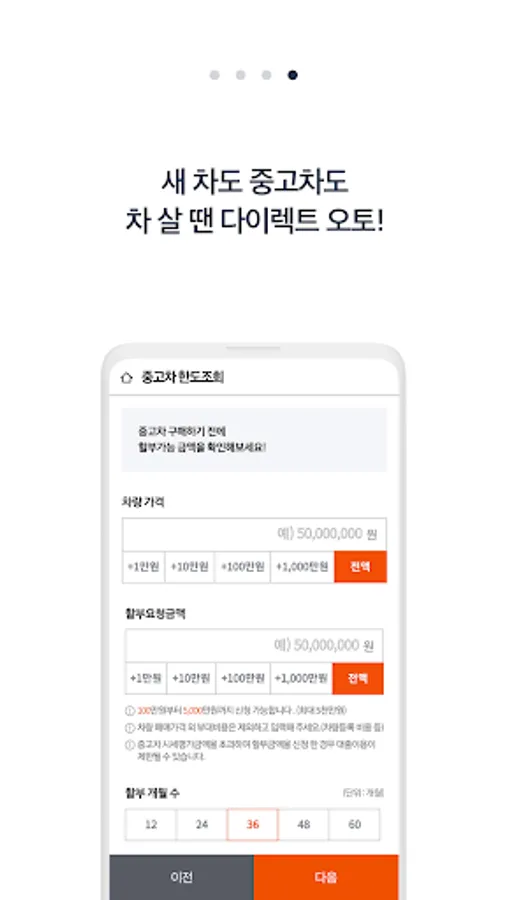Screen dimensions: 506x900
Task: Tap orange 전액 button under 차량 가격
Action: pyautogui.click(x=360, y=567)
